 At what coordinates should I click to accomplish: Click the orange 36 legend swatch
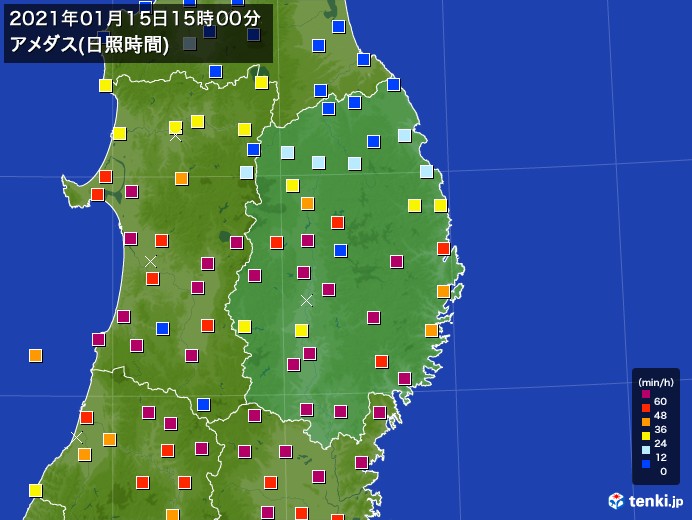click(646, 422)
